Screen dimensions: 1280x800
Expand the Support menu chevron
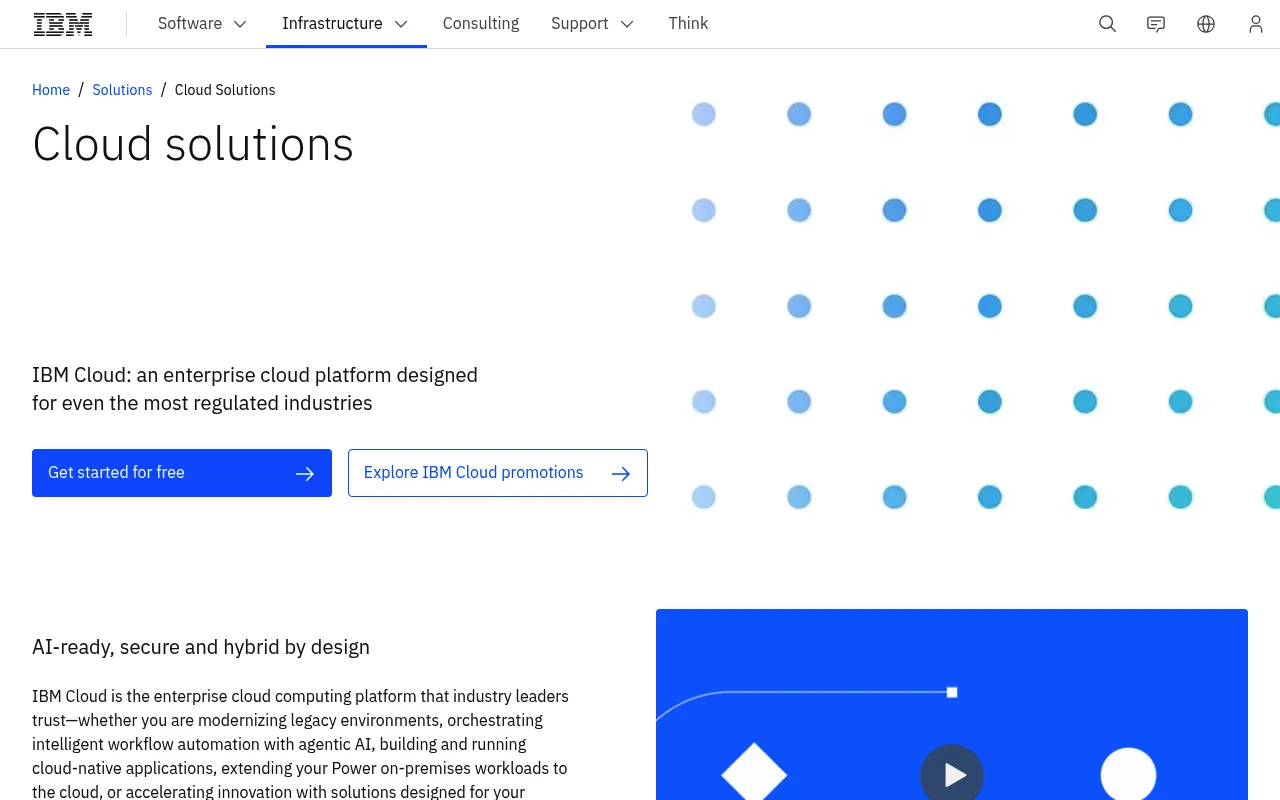click(x=627, y=24)
